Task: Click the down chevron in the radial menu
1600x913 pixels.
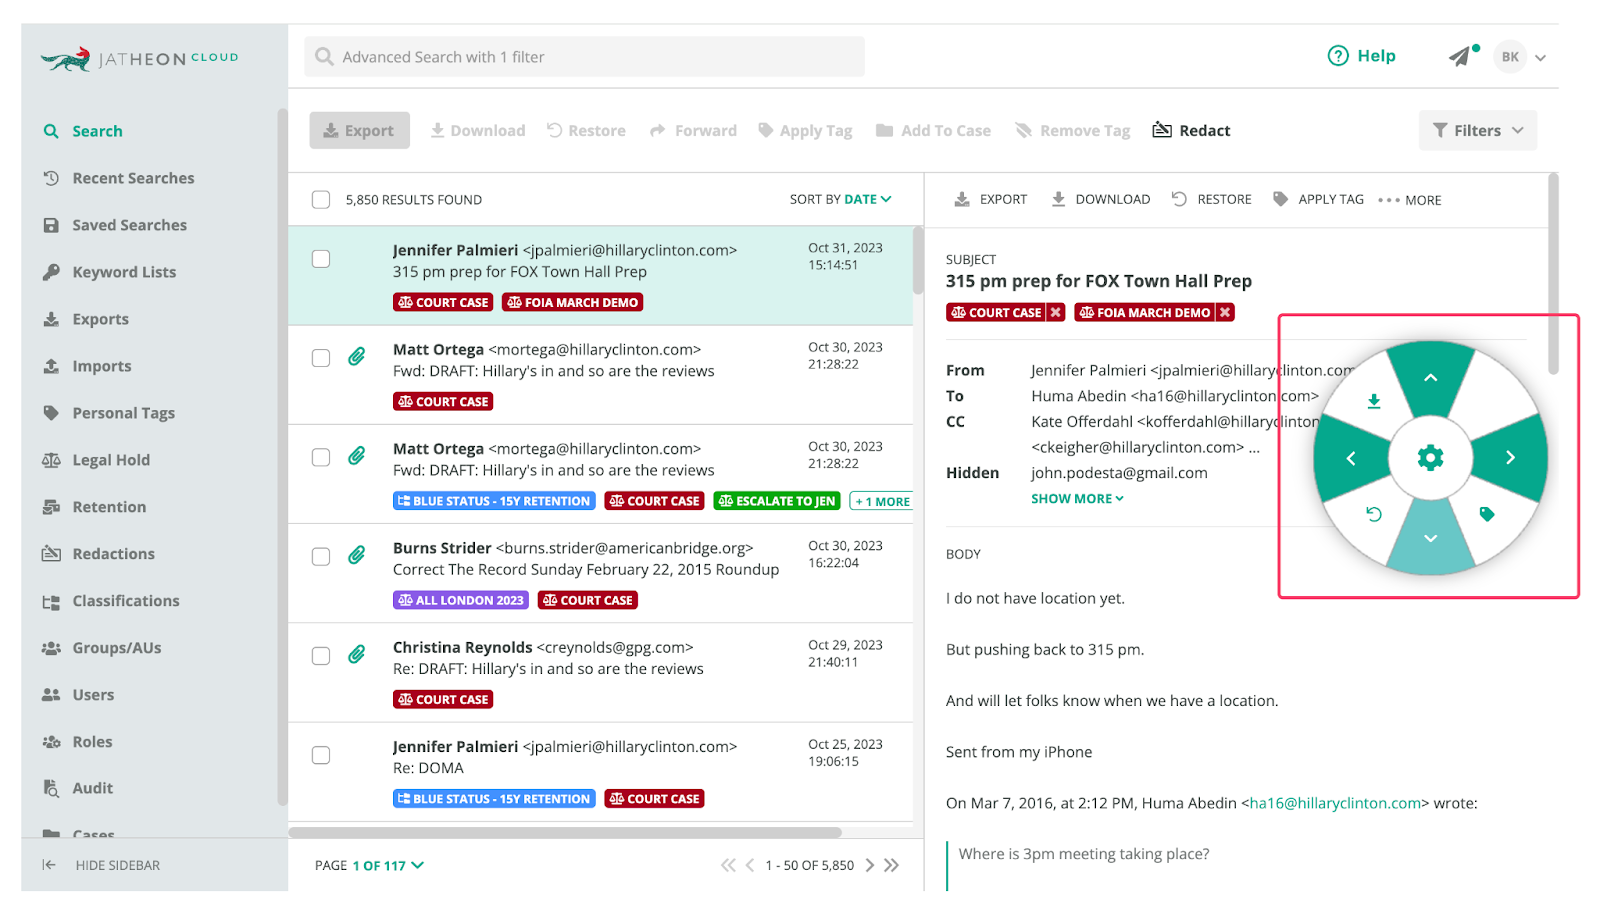Action: [1430, 538]
